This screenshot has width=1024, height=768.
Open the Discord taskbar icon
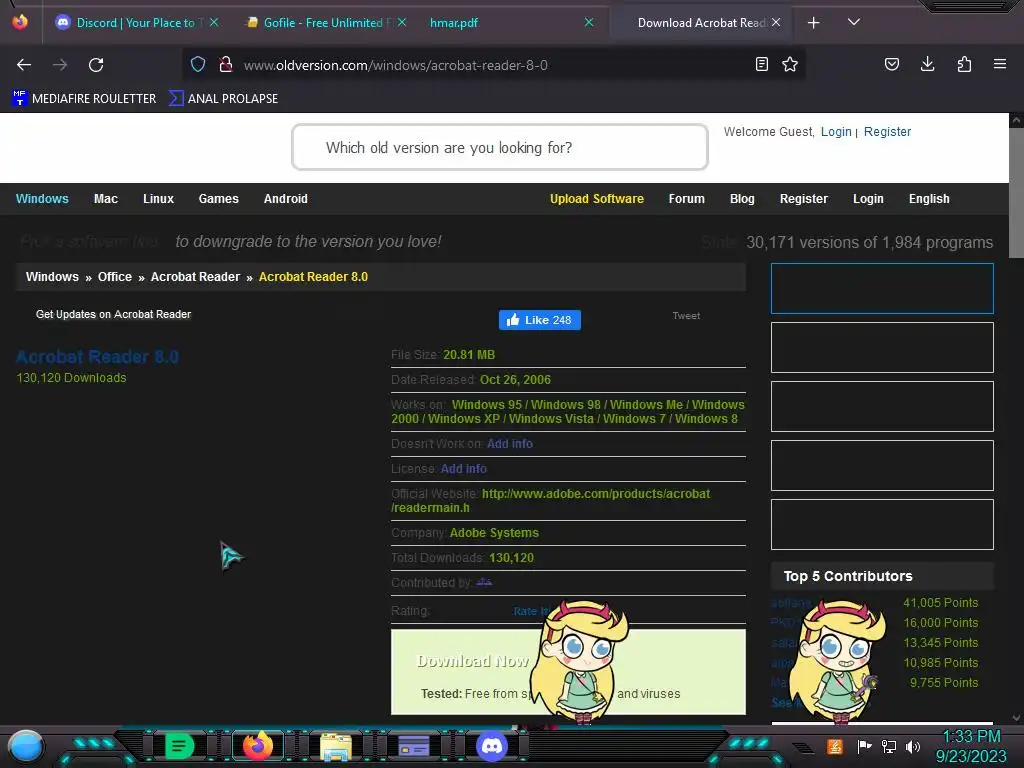pyautogui.click(x=492, y=746)
